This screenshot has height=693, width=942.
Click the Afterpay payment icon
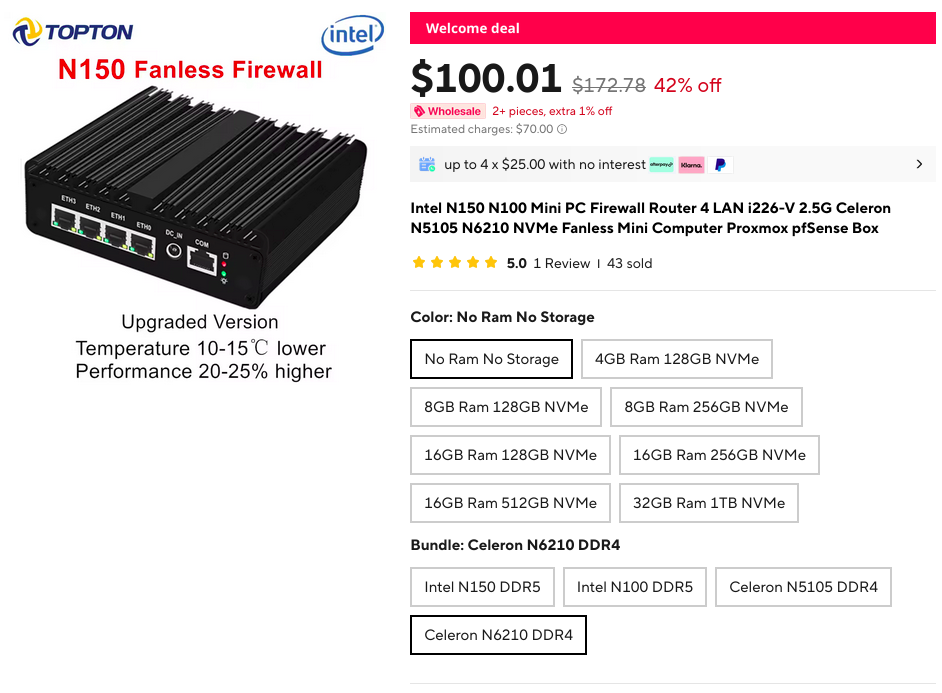coord(661,165)
